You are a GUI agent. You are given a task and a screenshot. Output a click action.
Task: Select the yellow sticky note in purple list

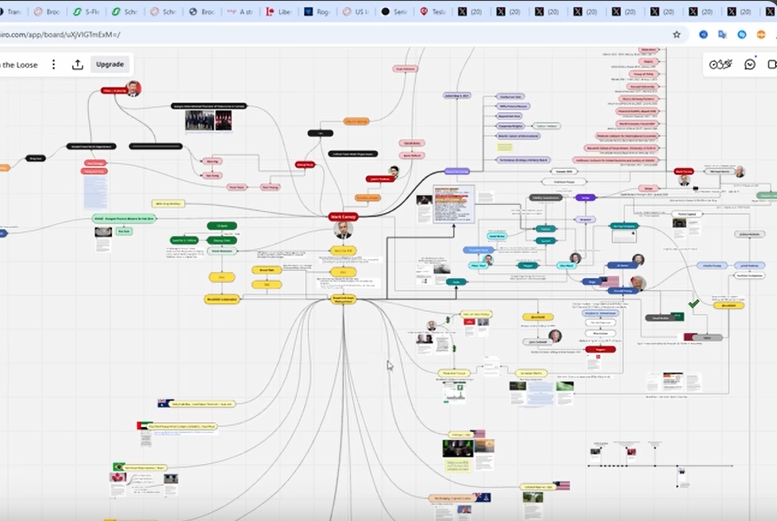coord(504,147)
